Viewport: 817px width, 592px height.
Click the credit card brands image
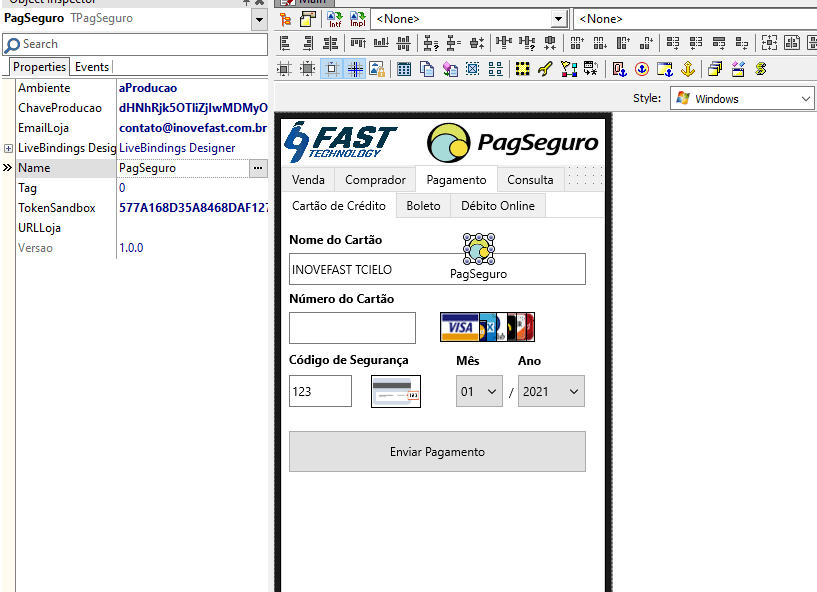pos(487,327)
